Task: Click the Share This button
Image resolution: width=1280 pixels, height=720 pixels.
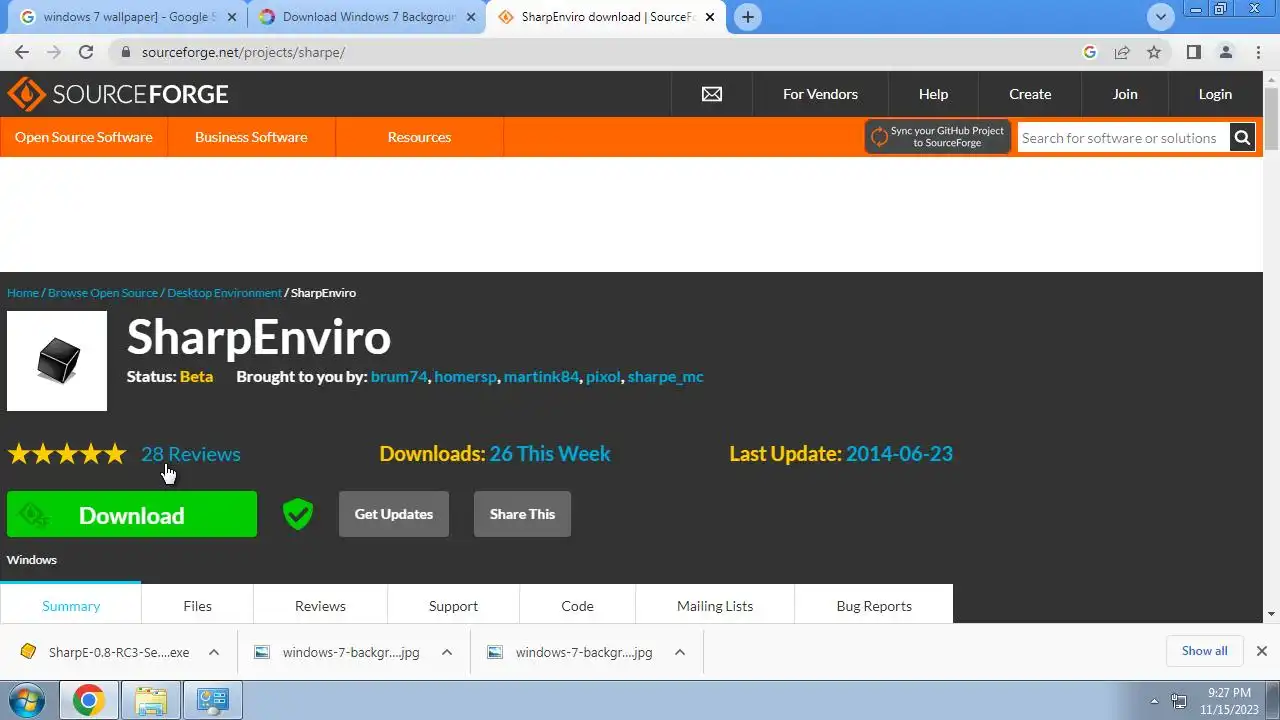Action: (522, 514)
